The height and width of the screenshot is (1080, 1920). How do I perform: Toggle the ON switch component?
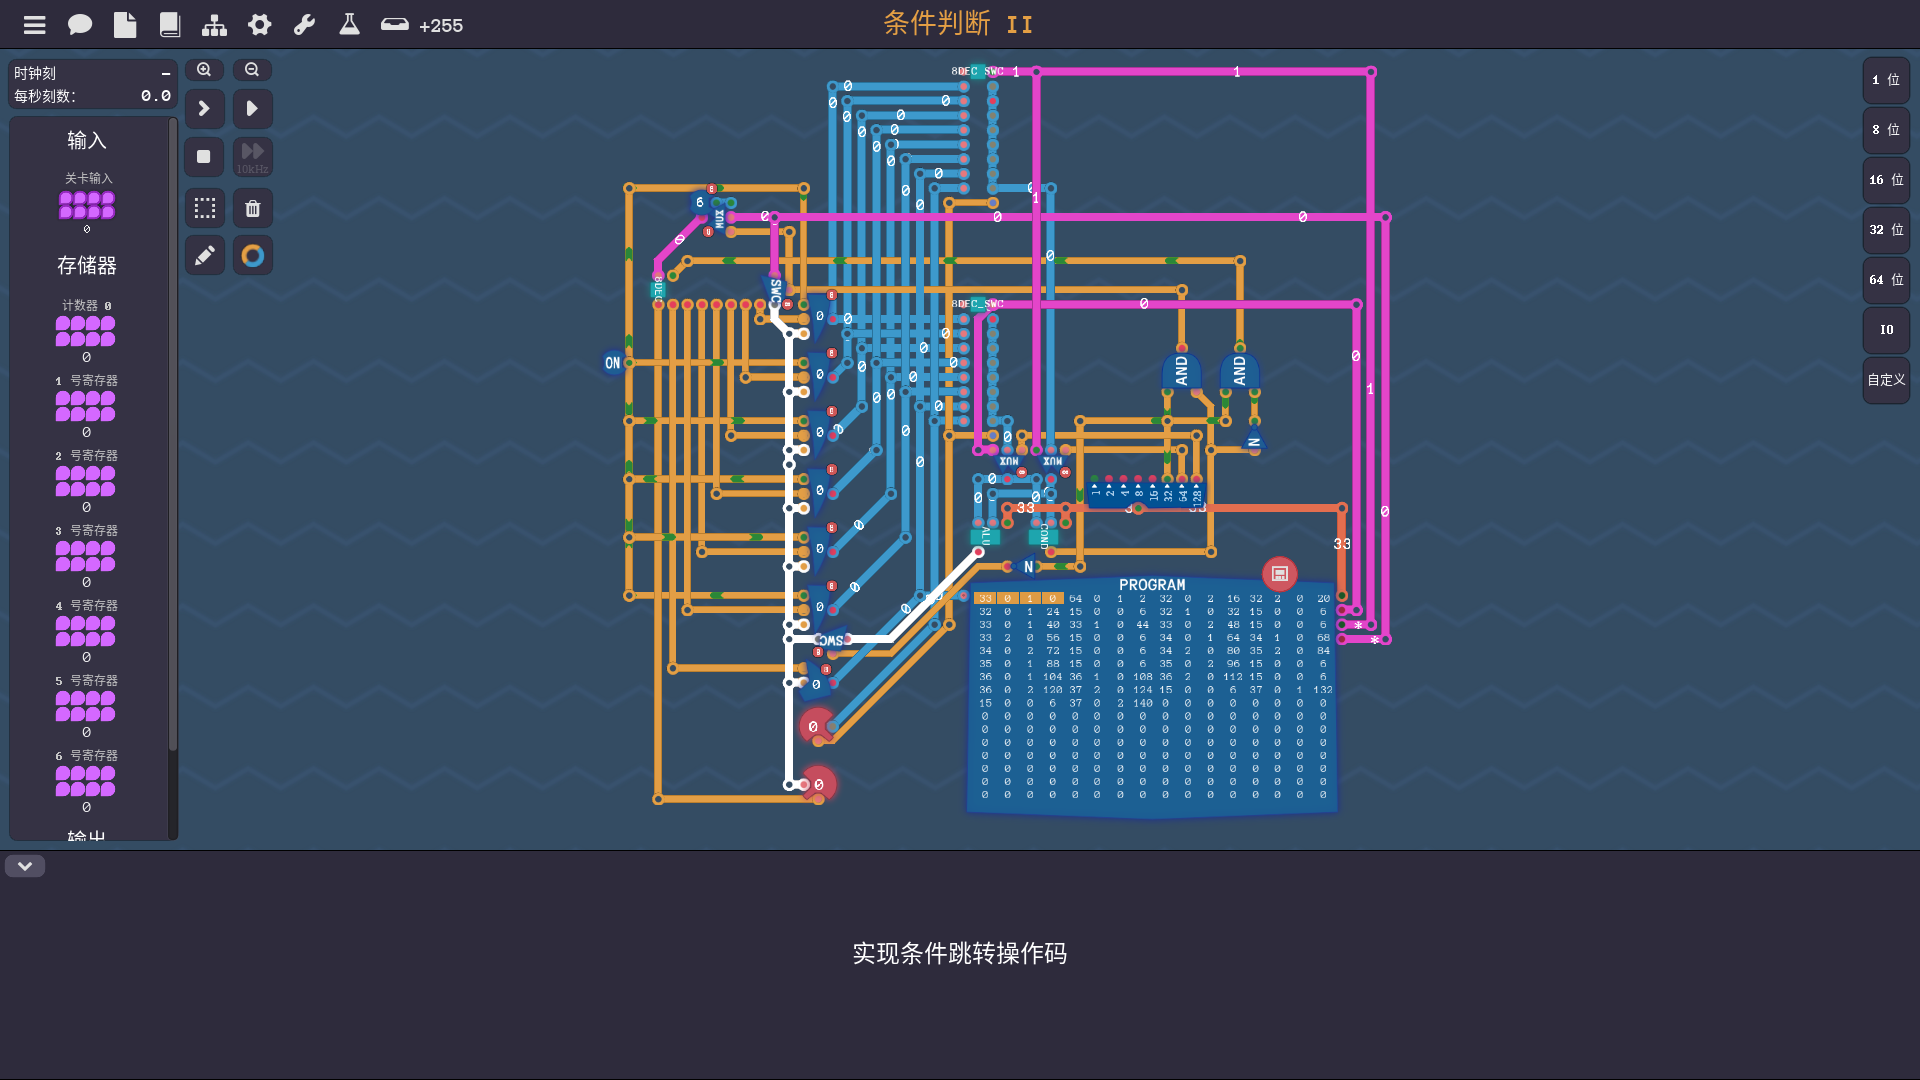coord(612,363)
